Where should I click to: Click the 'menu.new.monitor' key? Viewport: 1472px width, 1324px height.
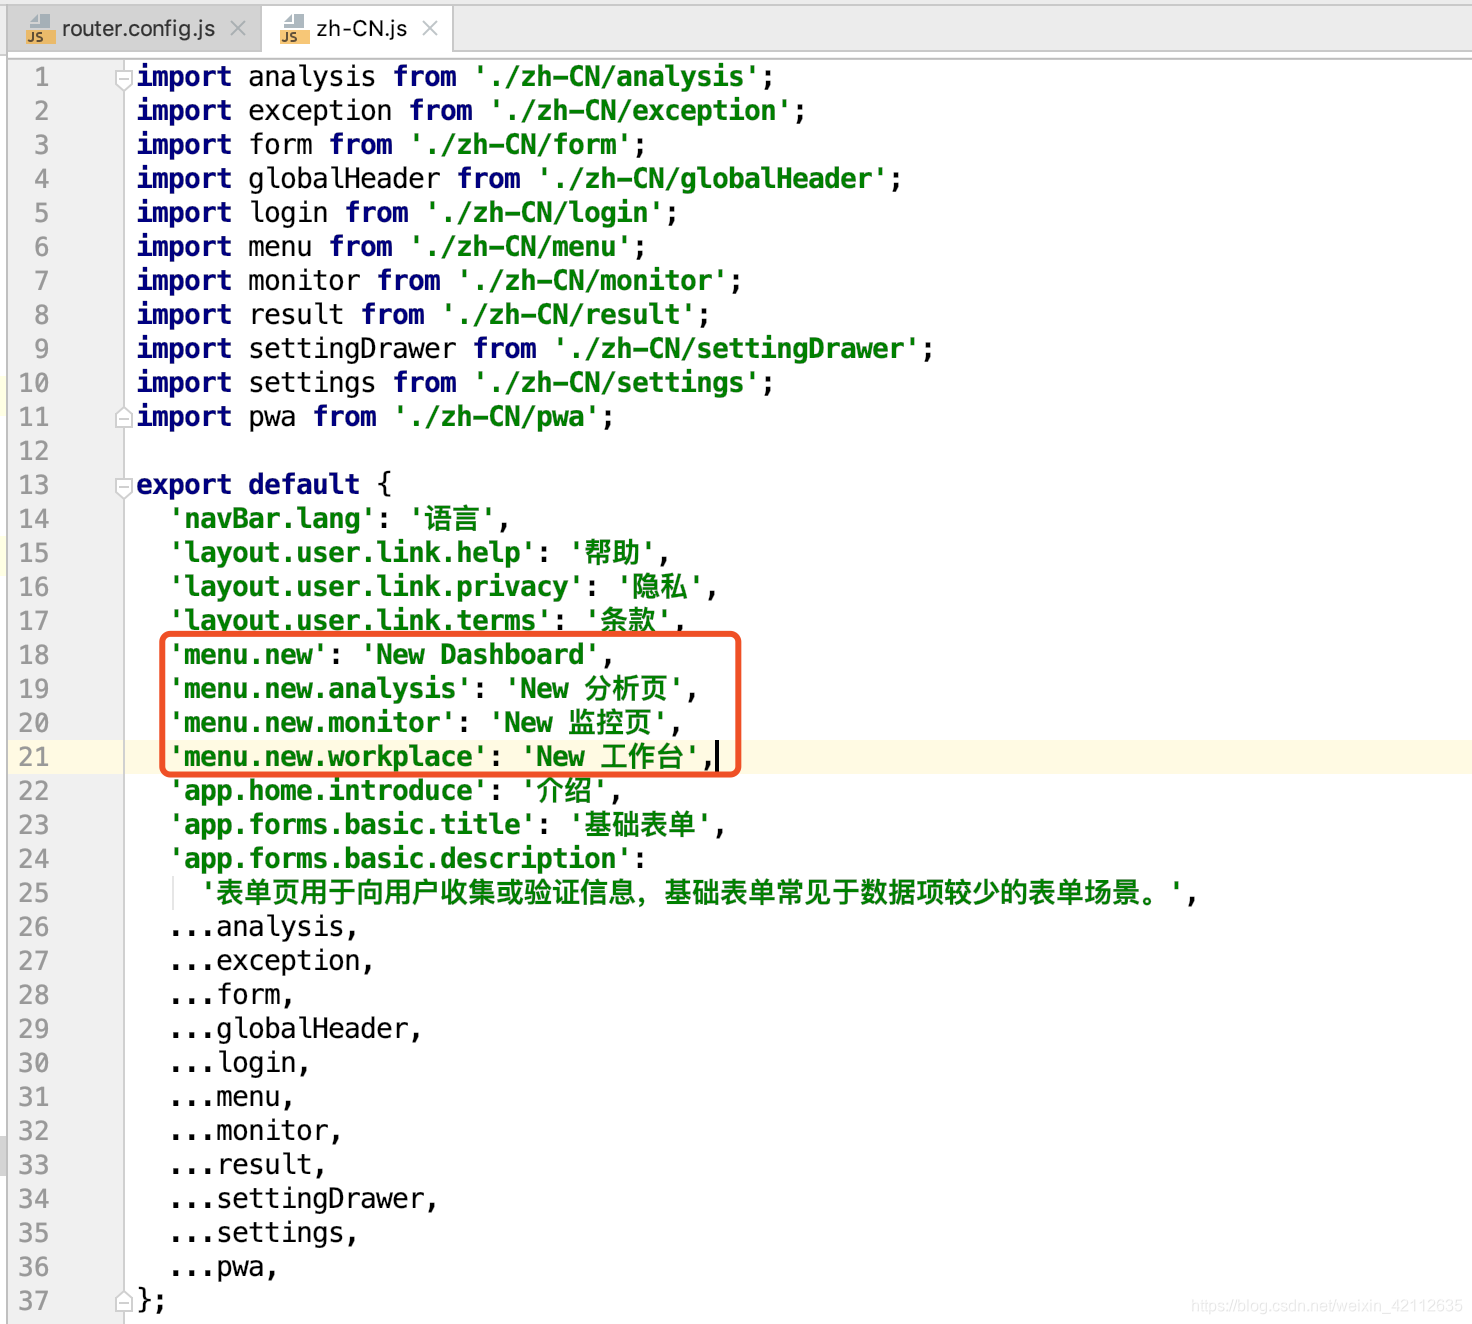point(312,723)
